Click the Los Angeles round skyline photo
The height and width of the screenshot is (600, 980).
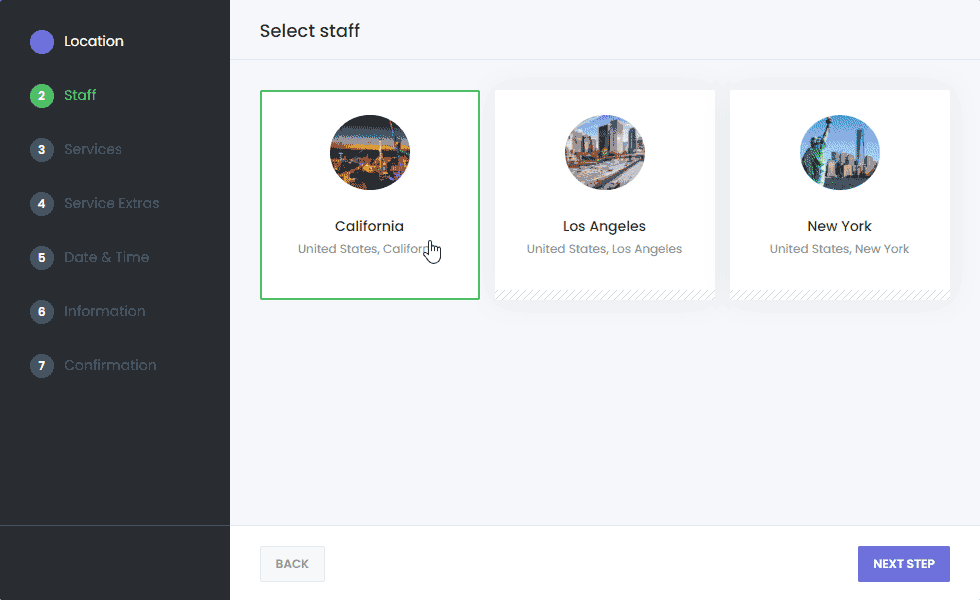[x=605, y=152]
